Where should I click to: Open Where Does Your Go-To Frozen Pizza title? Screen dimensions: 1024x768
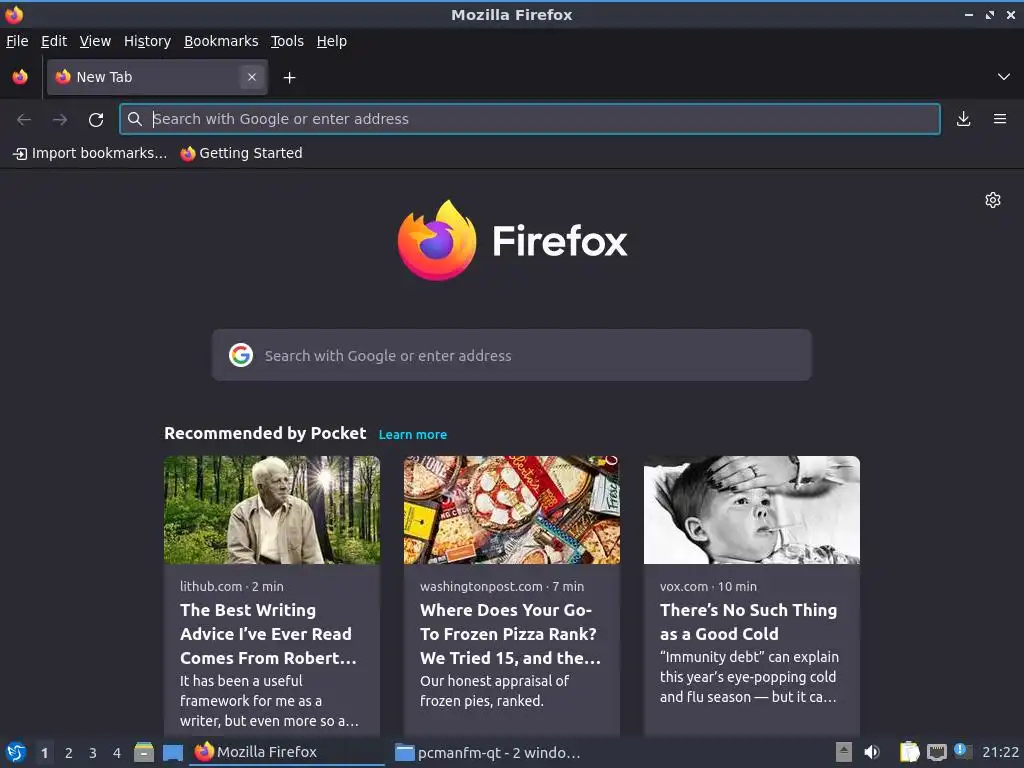click(x=510, y=634)
